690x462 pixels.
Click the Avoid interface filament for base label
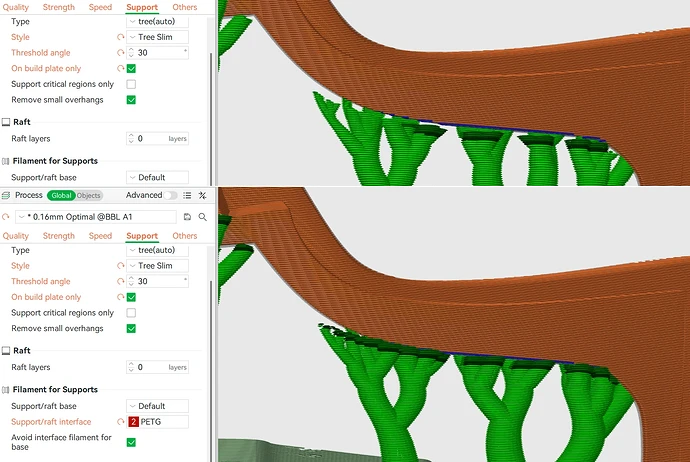click(61, 442)
